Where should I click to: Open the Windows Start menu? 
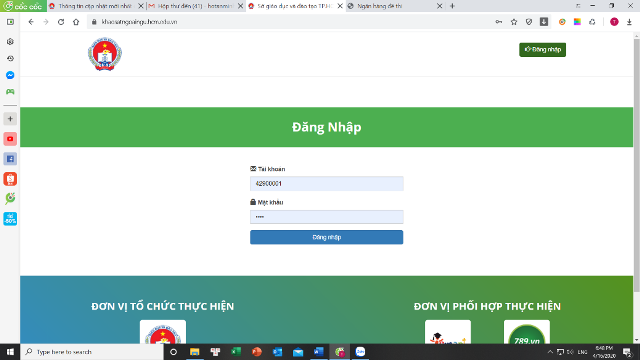click(10, 352)
